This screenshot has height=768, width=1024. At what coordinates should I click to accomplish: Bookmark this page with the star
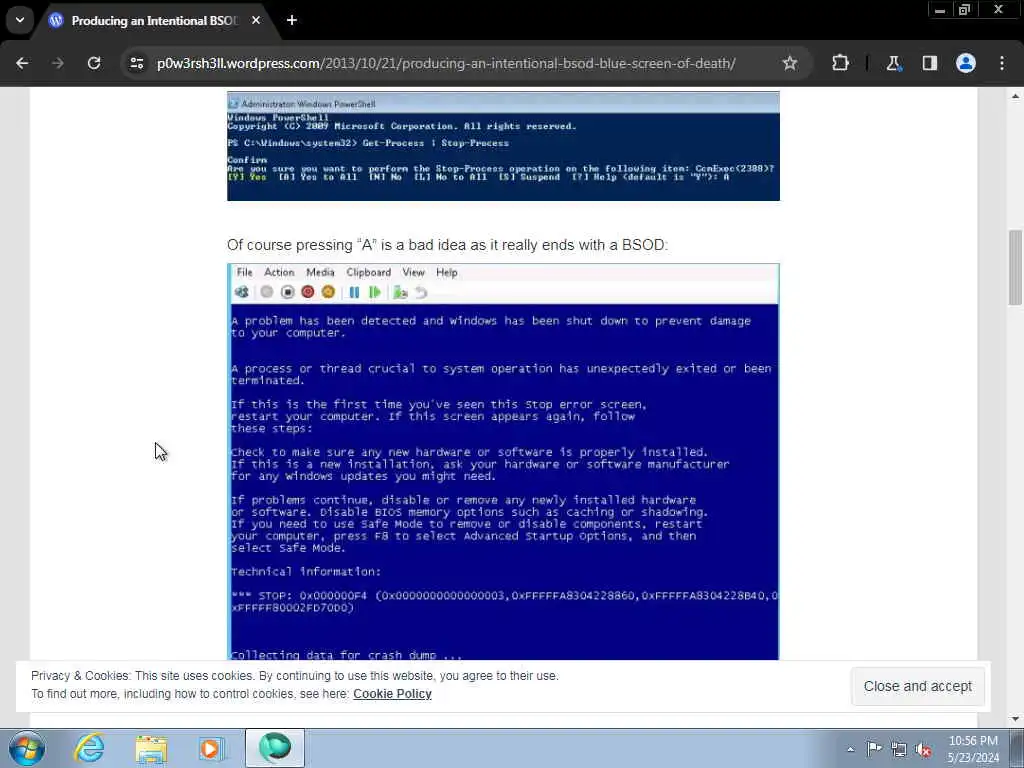click(790, 63)
